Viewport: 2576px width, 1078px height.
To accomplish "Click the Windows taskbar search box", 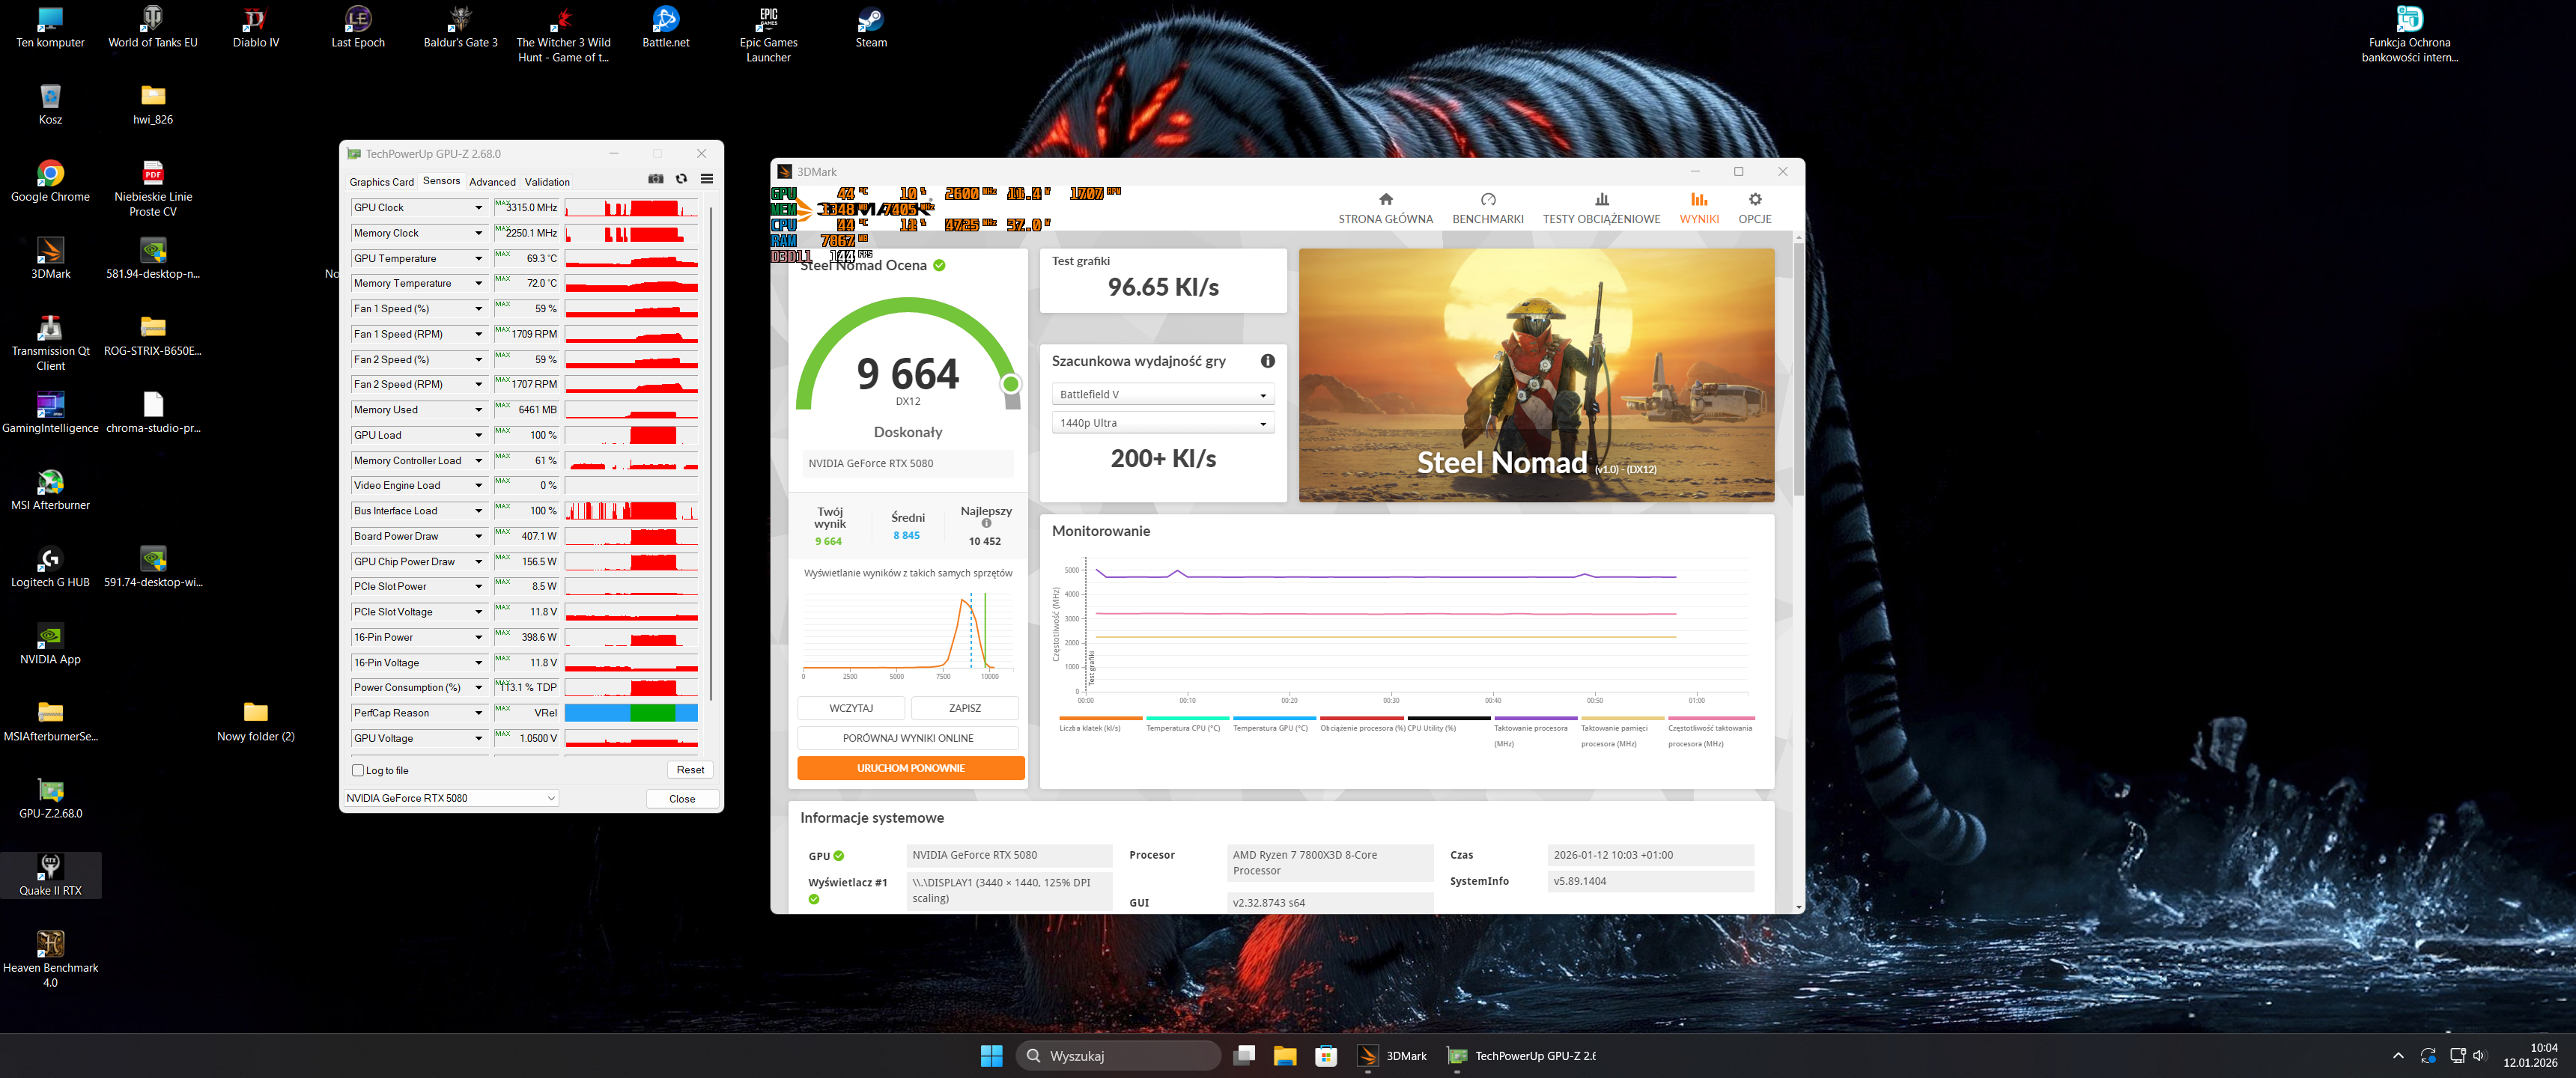I will point(1118,1055).
